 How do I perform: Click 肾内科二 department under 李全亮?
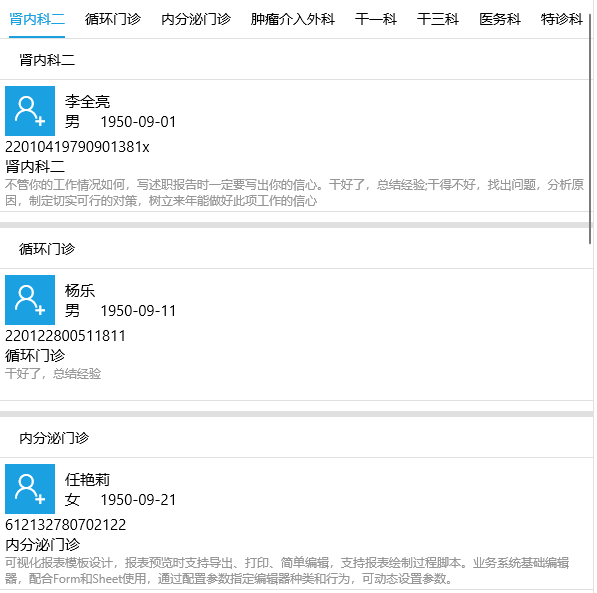click(x=35, y=166)
